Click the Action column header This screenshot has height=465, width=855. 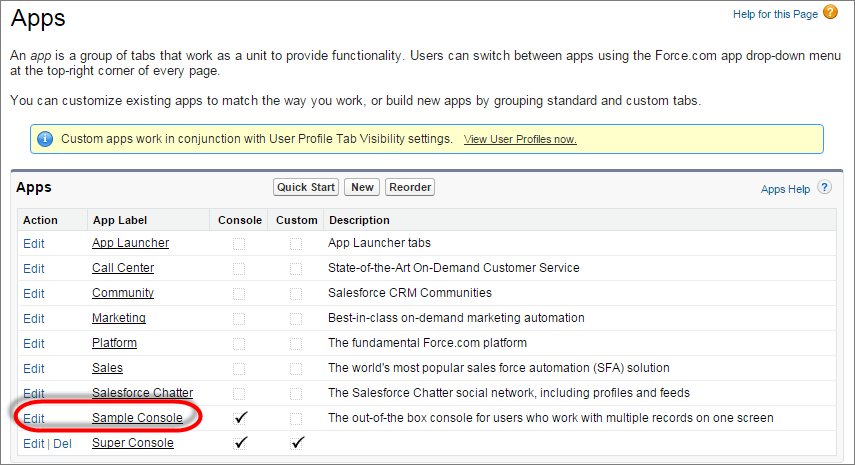[x=40, y=220]
